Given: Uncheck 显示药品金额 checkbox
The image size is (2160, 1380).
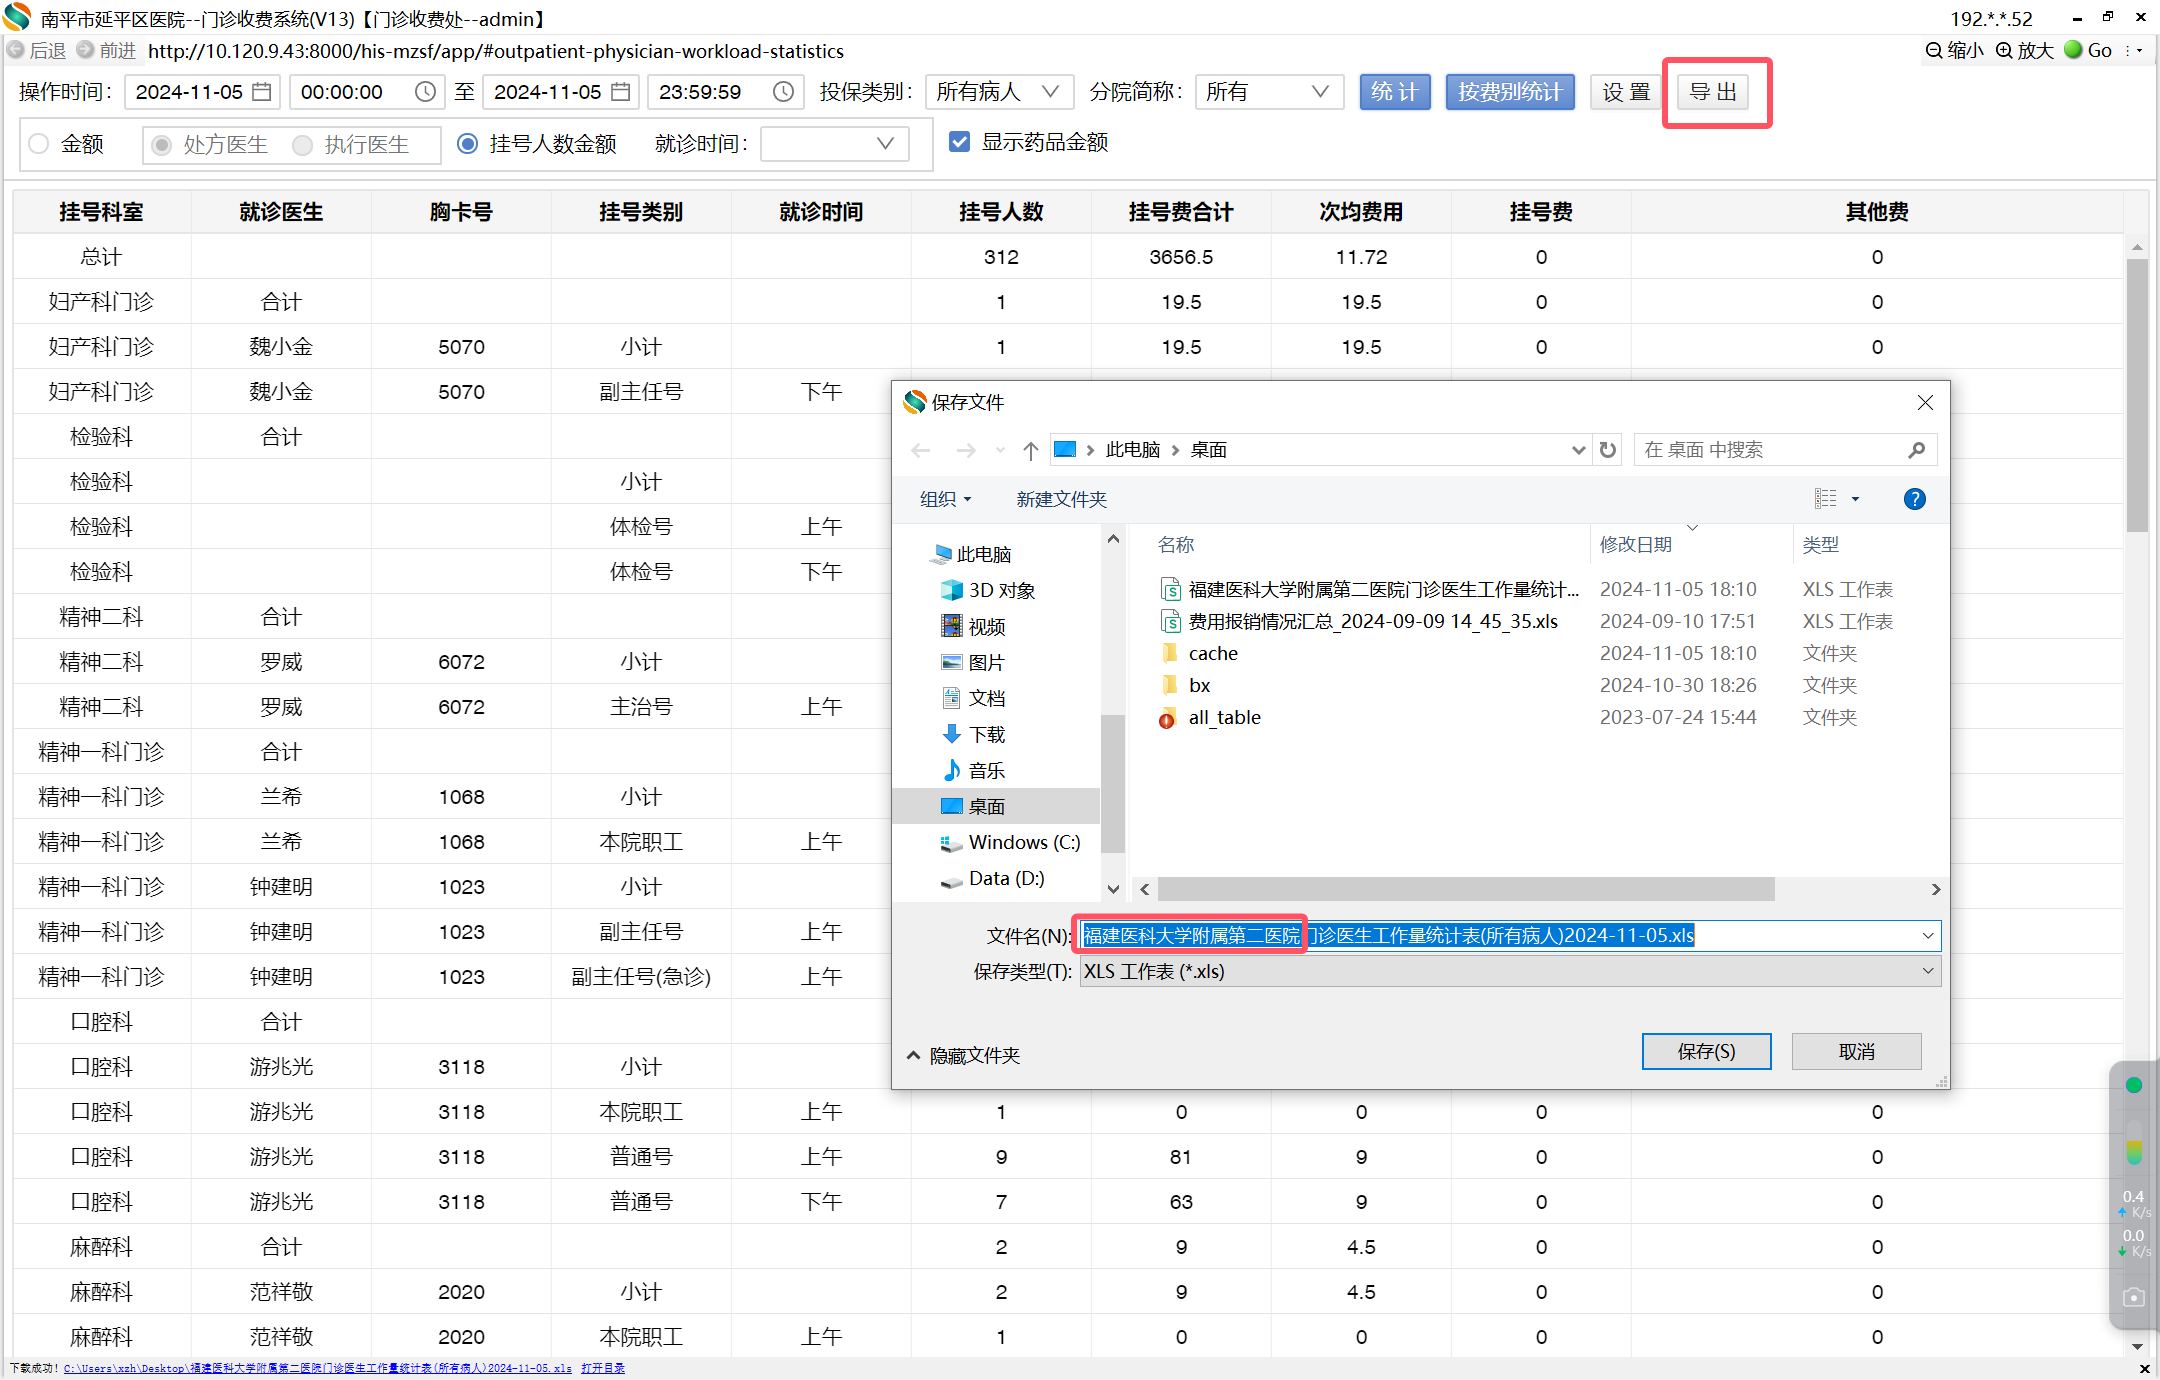Looking at the screenshot, I should pos(959,142).
